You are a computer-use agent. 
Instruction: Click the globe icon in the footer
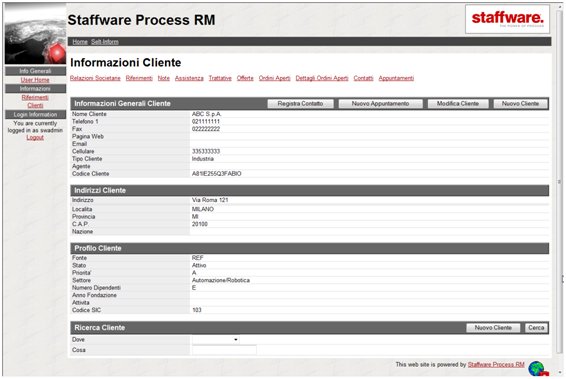tap(537, 369)
